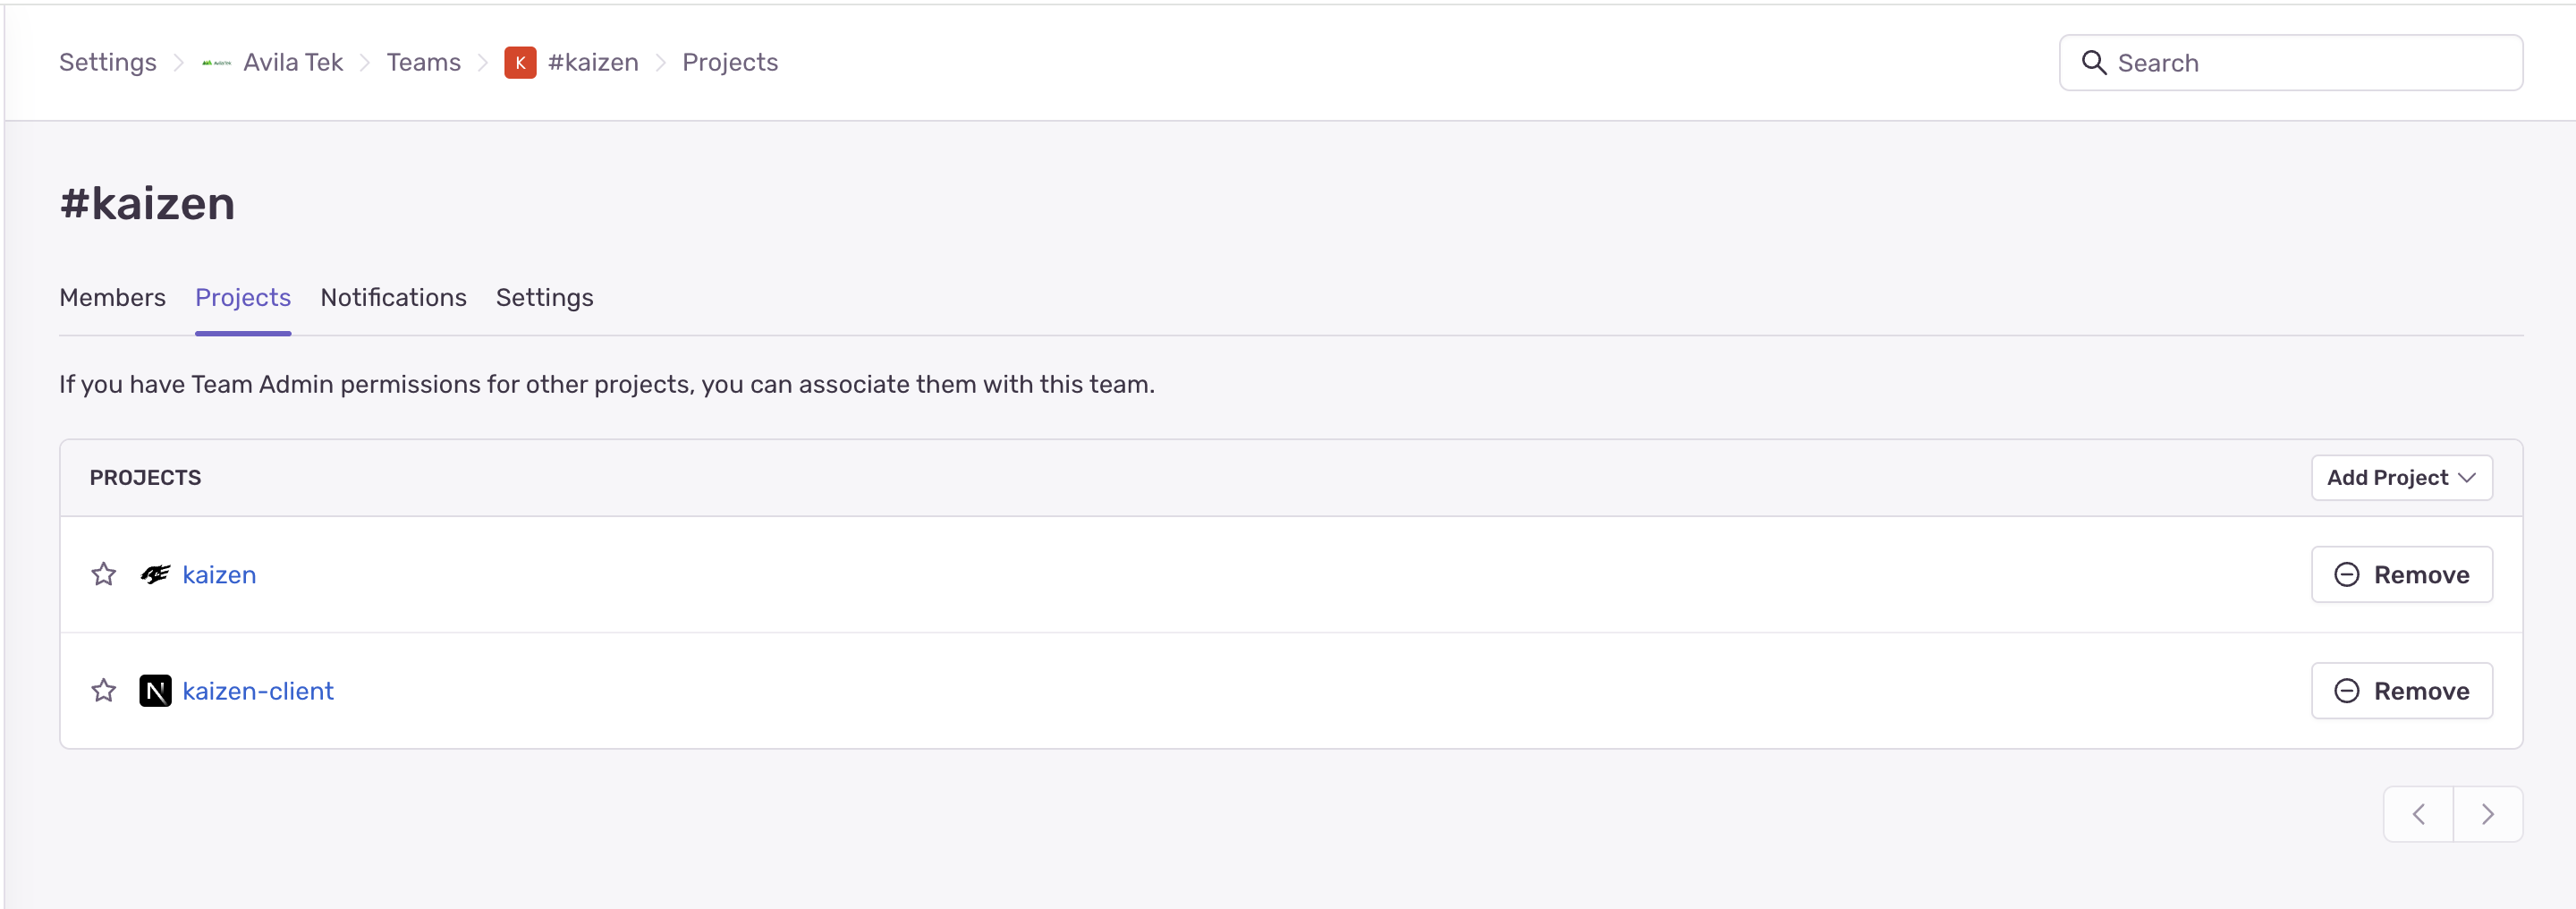Navigate to Teams in breadcrumb
Image resolution: width=2576 pixels, height=909 pixels.
point(423,62)
